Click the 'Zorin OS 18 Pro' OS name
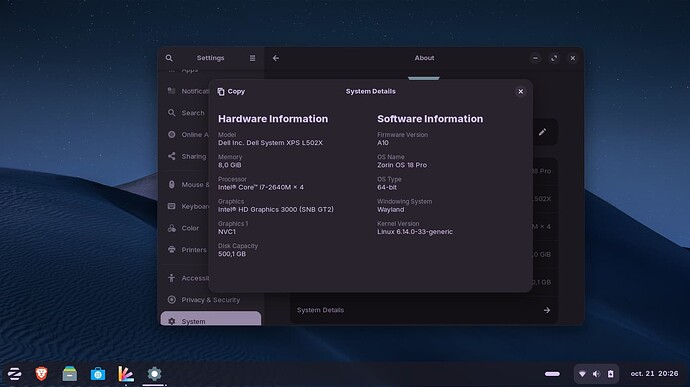Image resolution: width=690 pixels, height=387 pixels. click(x=402, y=165)
